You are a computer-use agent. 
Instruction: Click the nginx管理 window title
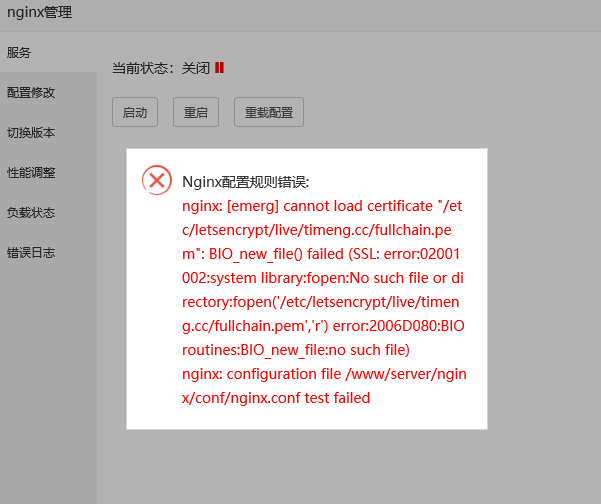[x=40, y=12]
